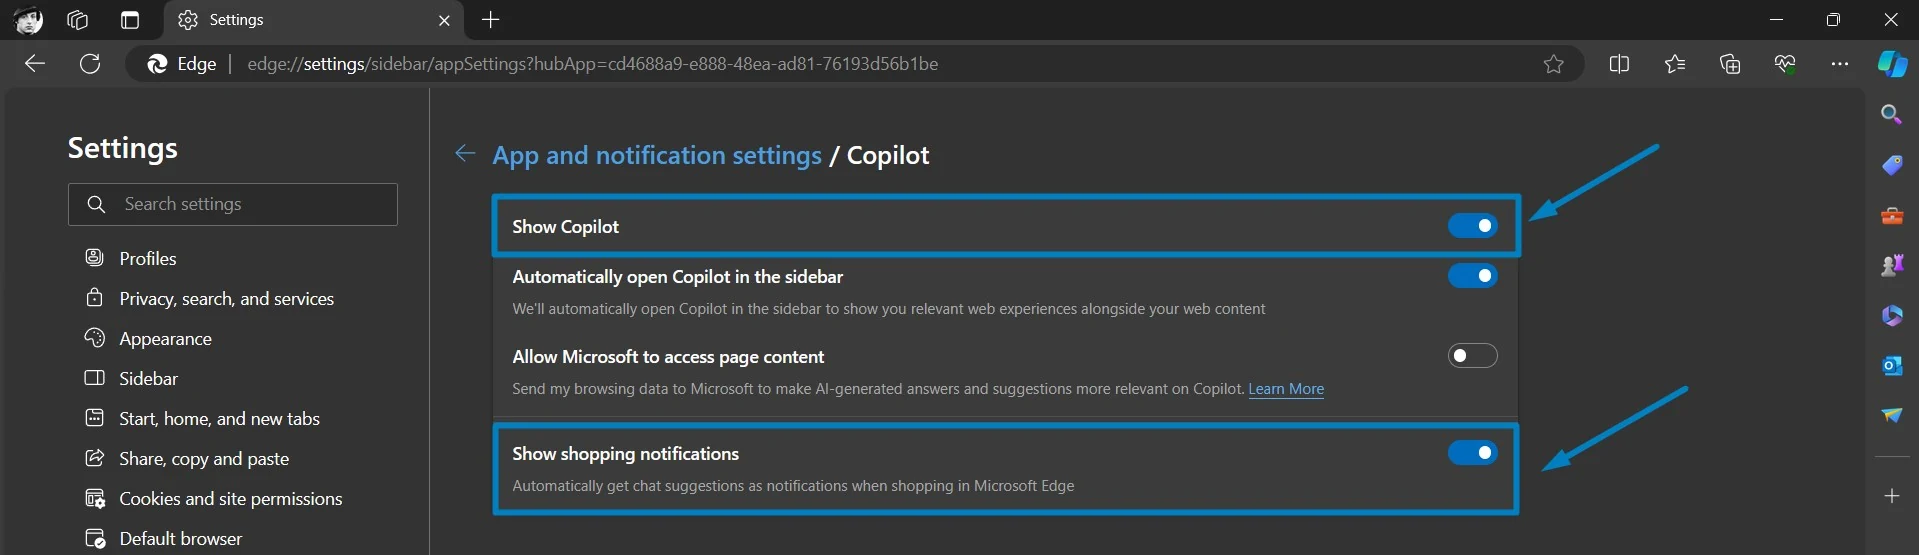Open the Shopping tag sidebar icon
The height and width of the screenshot is (555, 1919).
[1891, 165]
